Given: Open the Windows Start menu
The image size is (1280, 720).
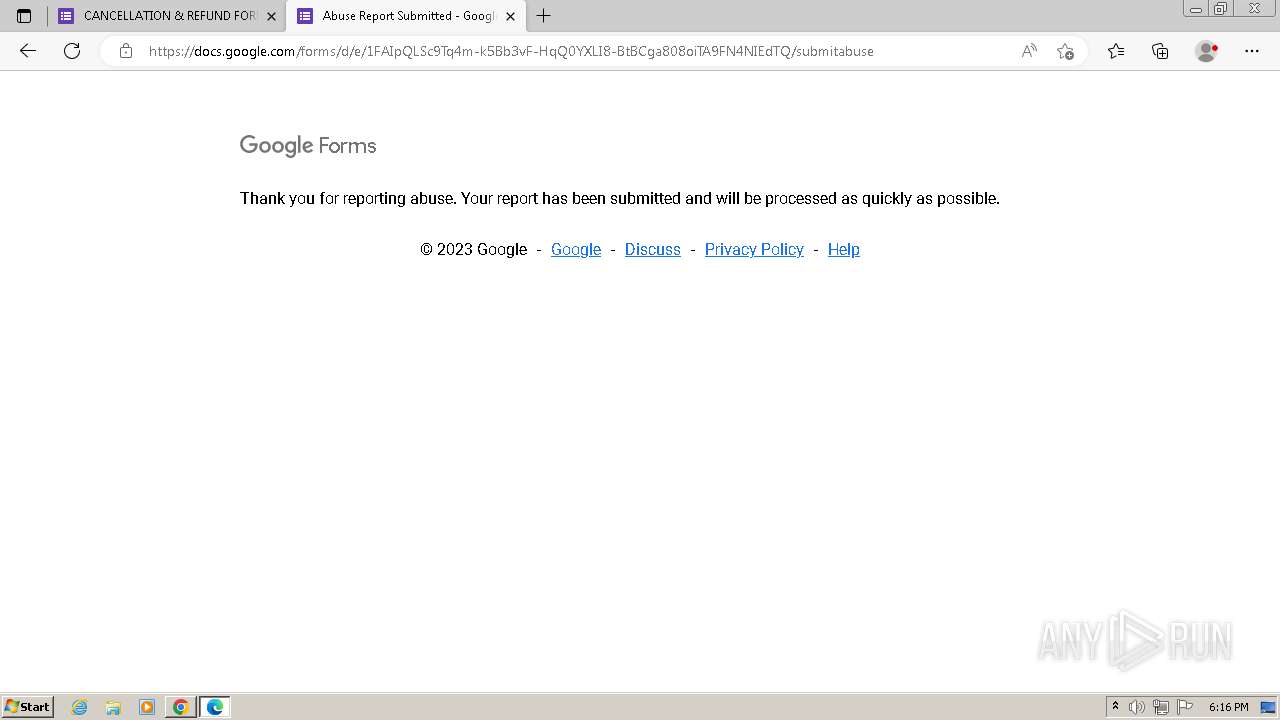Looking at the screenshot, I should coord(27,707).
